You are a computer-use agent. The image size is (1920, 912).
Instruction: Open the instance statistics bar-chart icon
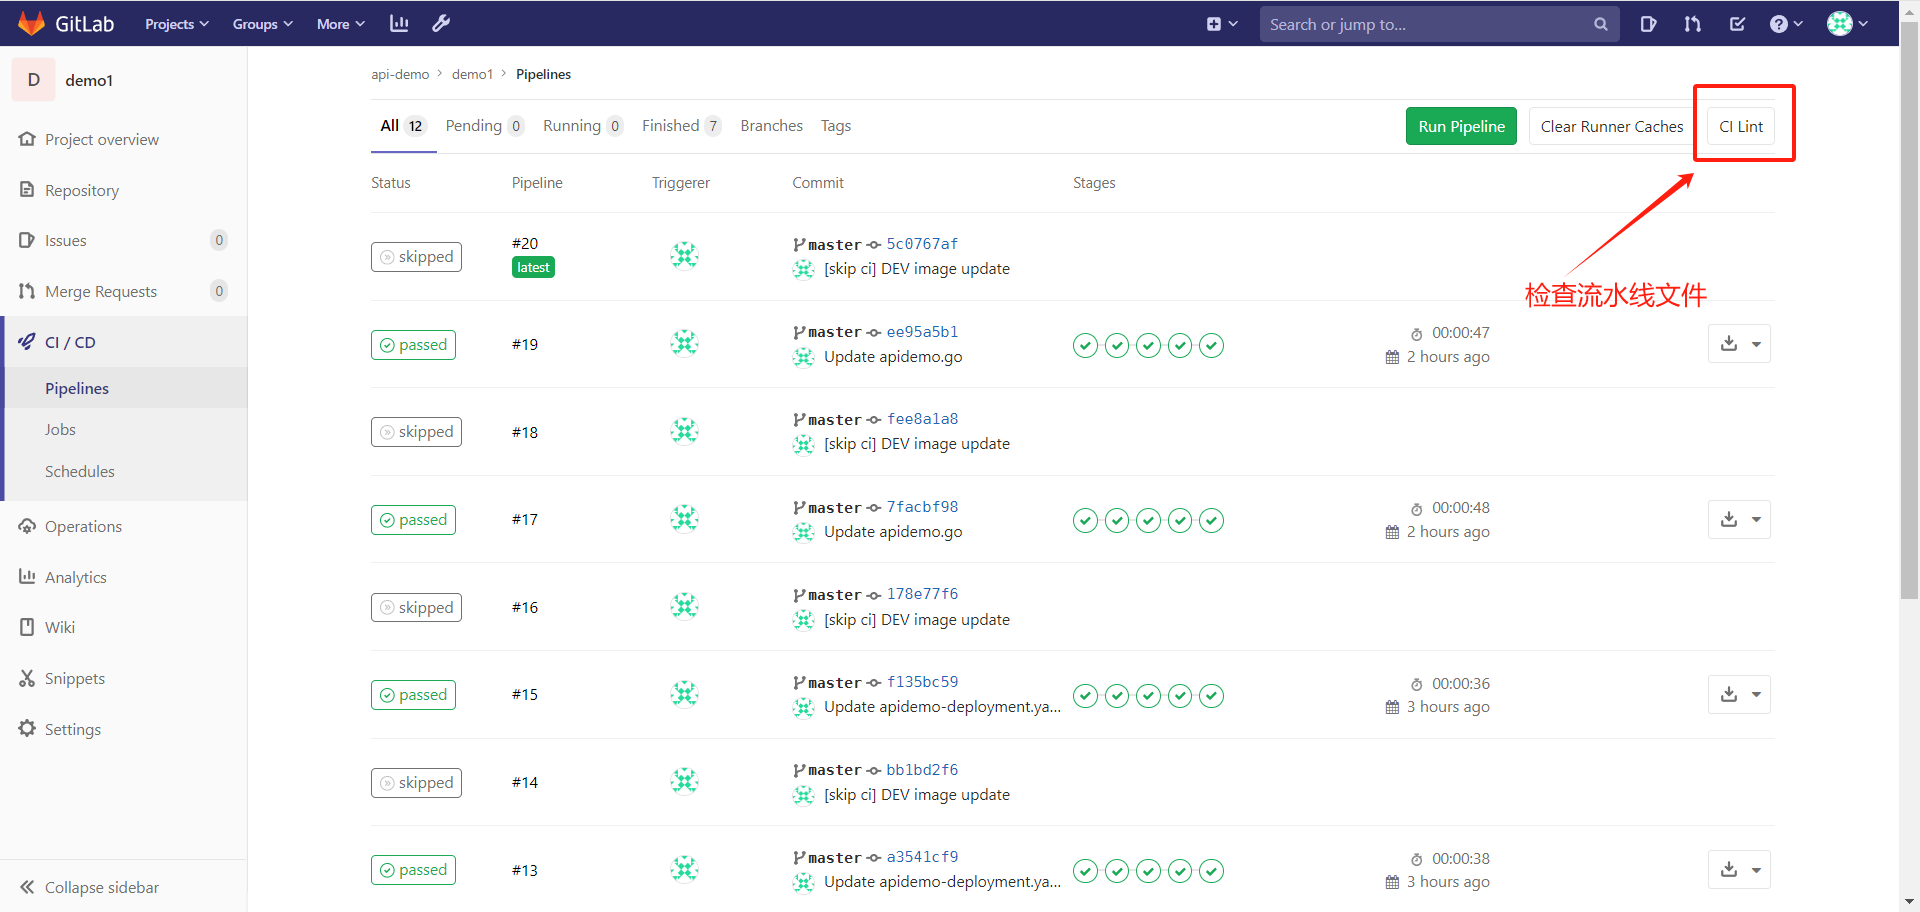[399, 23]
